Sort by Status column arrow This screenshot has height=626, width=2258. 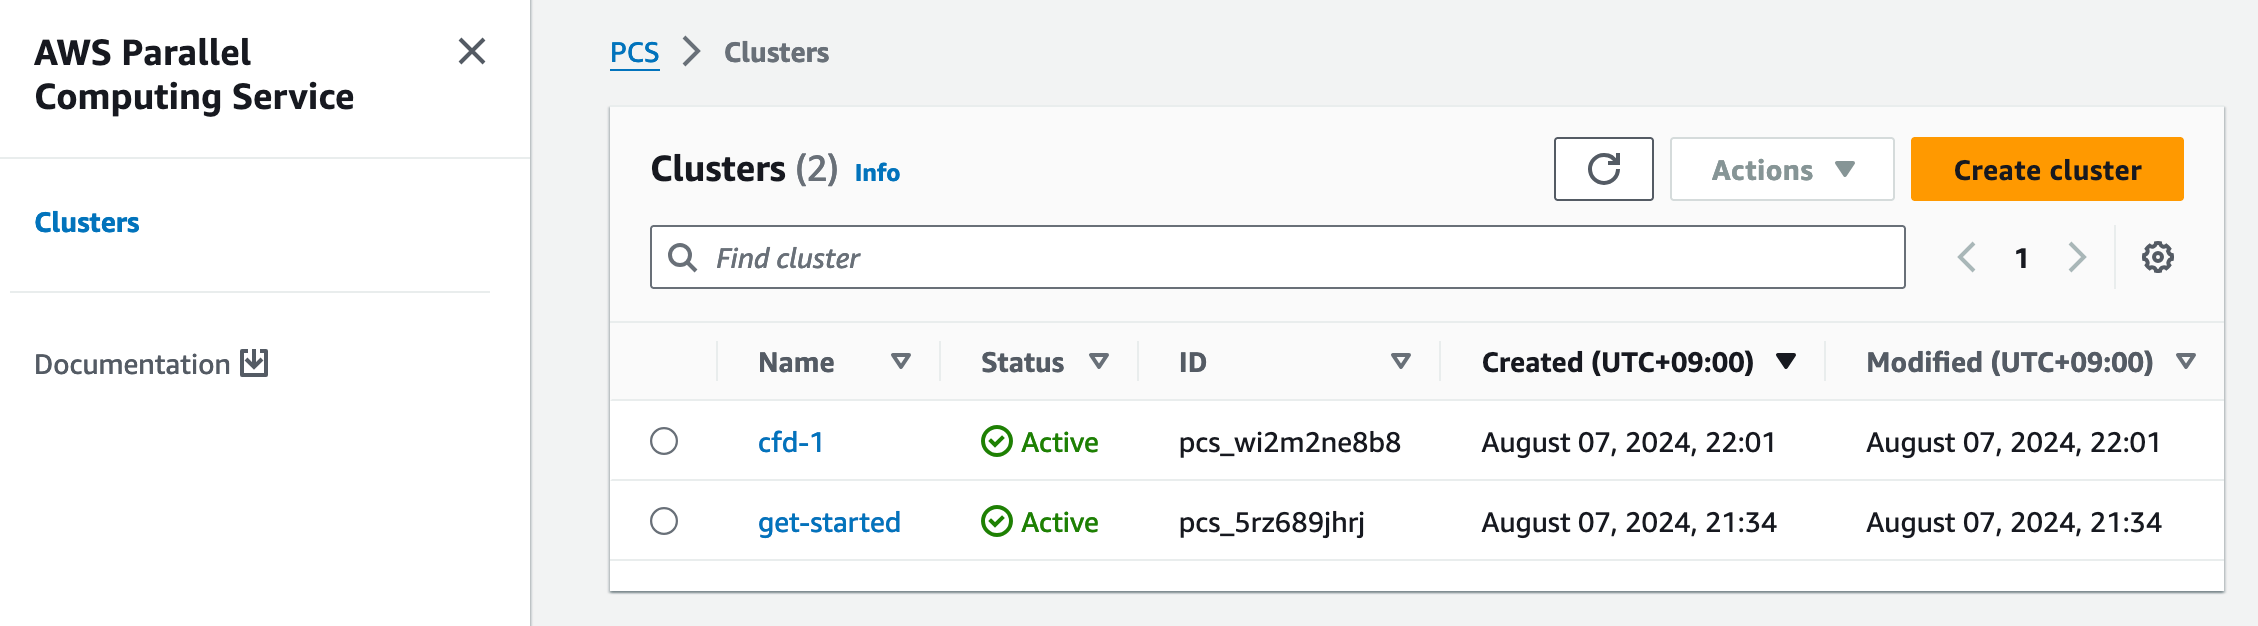pos(1098,361)
